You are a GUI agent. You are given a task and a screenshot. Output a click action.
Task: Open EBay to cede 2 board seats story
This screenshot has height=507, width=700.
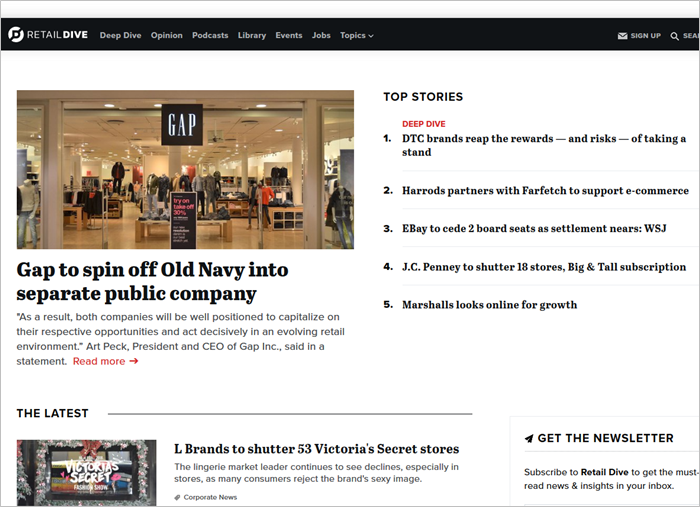[534, 229]
